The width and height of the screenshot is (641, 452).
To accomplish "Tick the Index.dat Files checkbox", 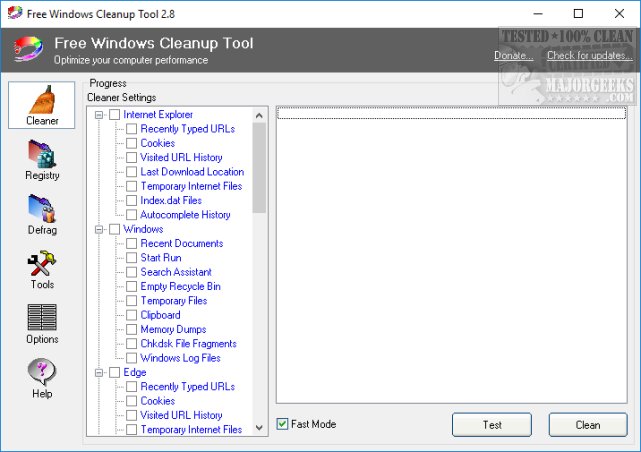I will pyautogui.click(x=131, y=200).
